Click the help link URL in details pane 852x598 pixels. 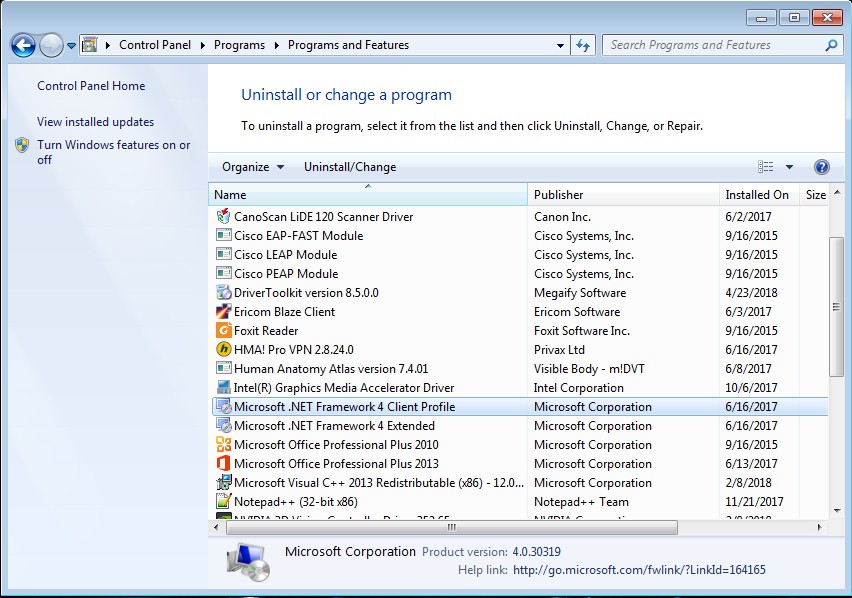click(639, 570)
